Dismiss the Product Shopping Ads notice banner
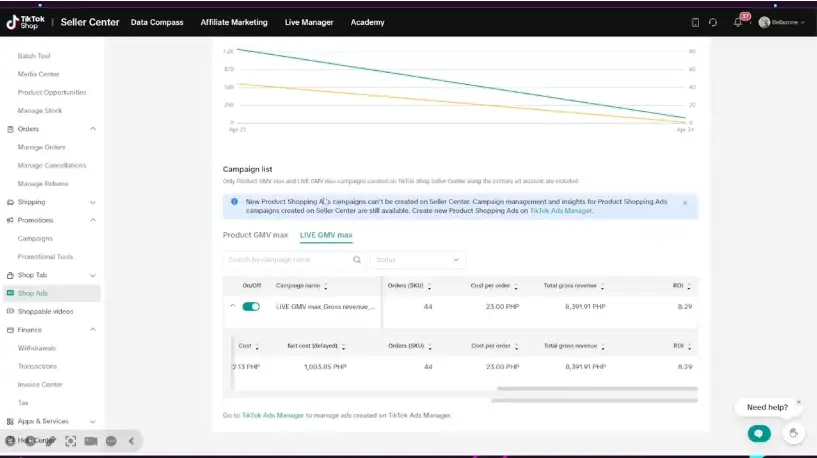 pyautogui.click(x=685, y=203)
